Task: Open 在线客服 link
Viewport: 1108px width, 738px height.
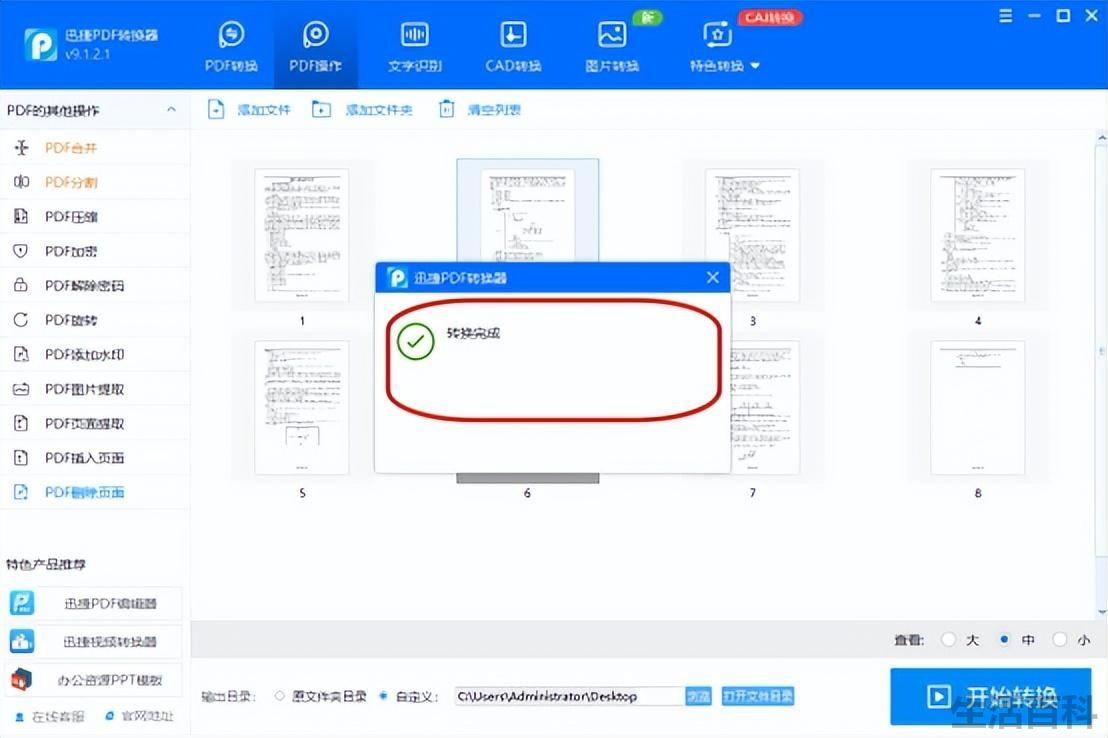Action: coord(49,717)
